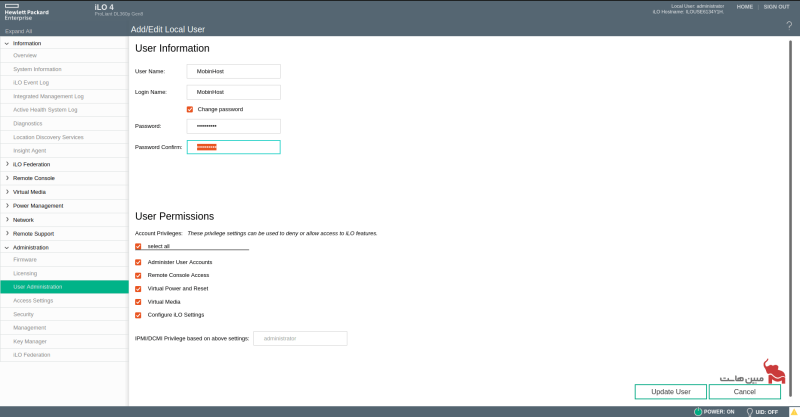Uncheck Configure iLO Settings privilege
This screenshot has width=800, height=417.
(x=138, y=315)
